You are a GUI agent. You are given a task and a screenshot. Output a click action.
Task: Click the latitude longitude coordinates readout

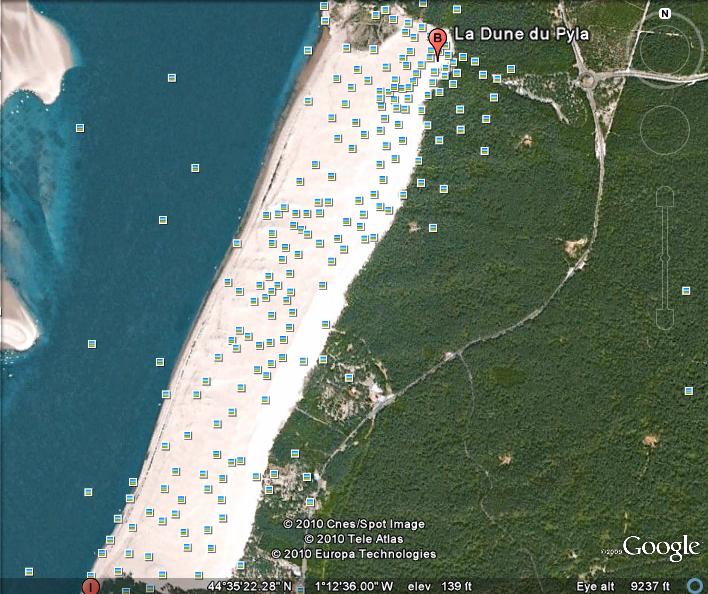pos(300,586)
